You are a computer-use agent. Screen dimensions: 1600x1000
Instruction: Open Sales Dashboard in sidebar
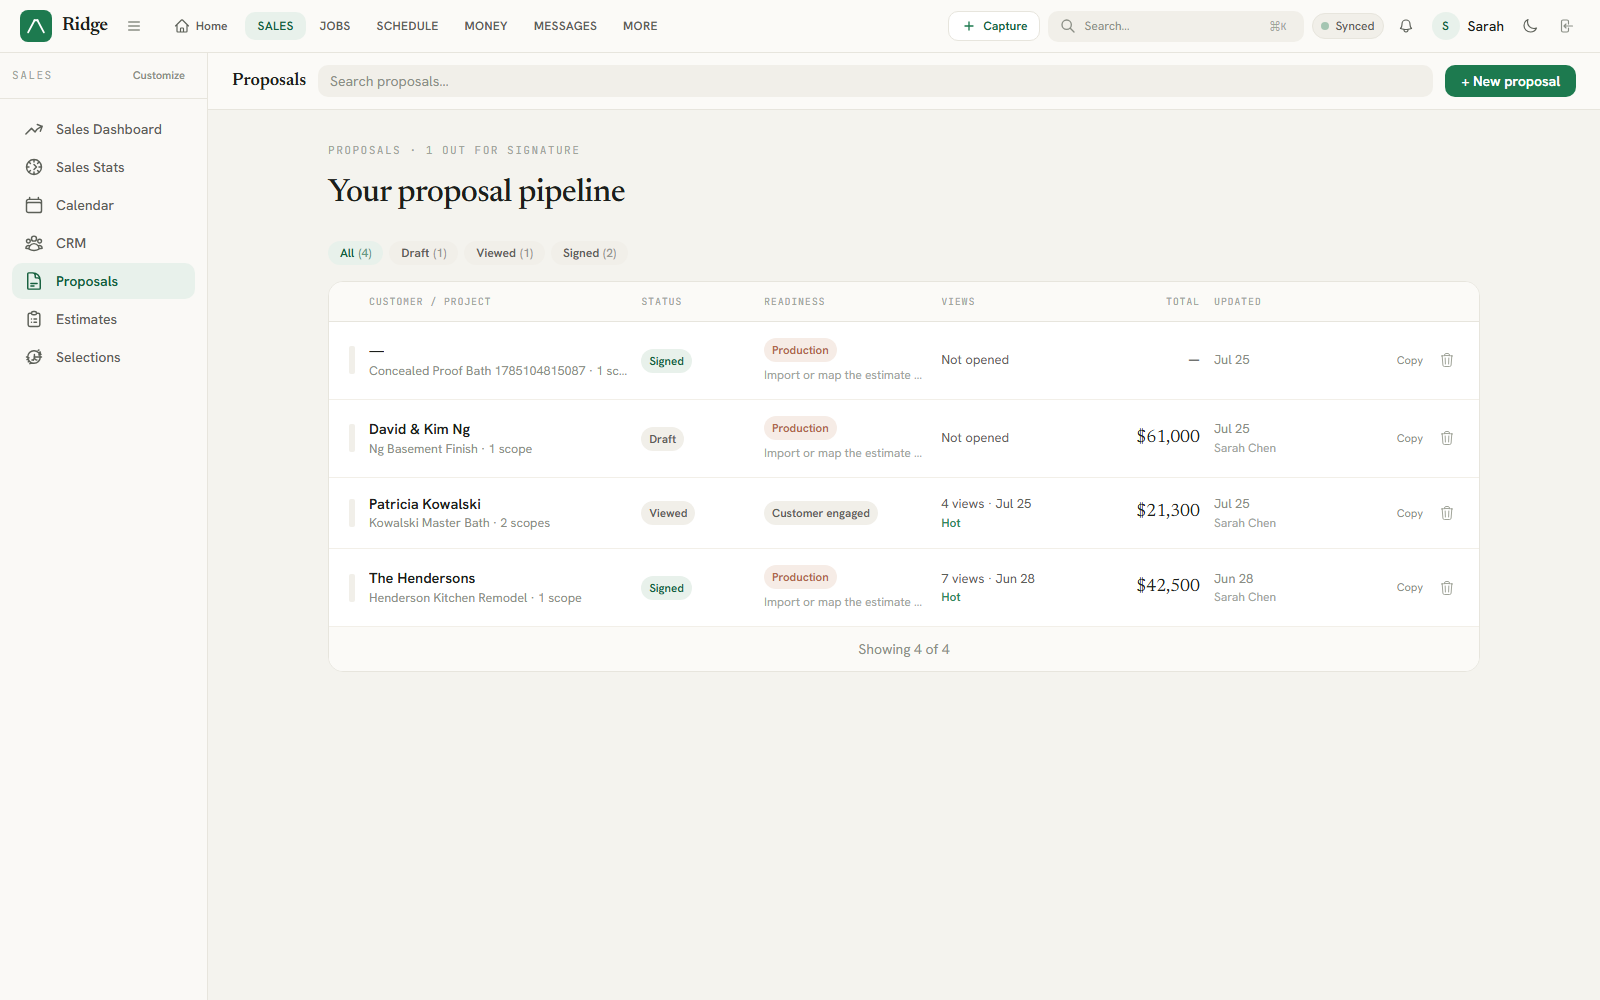pos(103,129)
